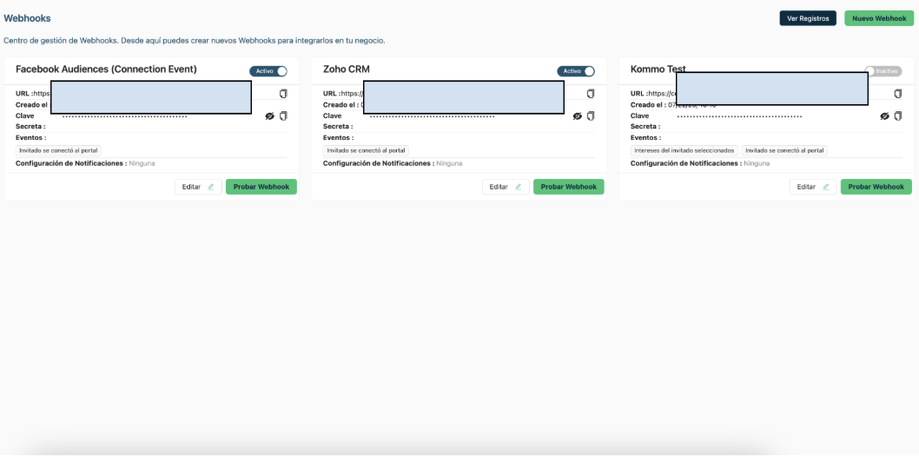The image size is (919, 457).
Task: Edit the Kommo Test webhook
Action: [x=813, y=187]
